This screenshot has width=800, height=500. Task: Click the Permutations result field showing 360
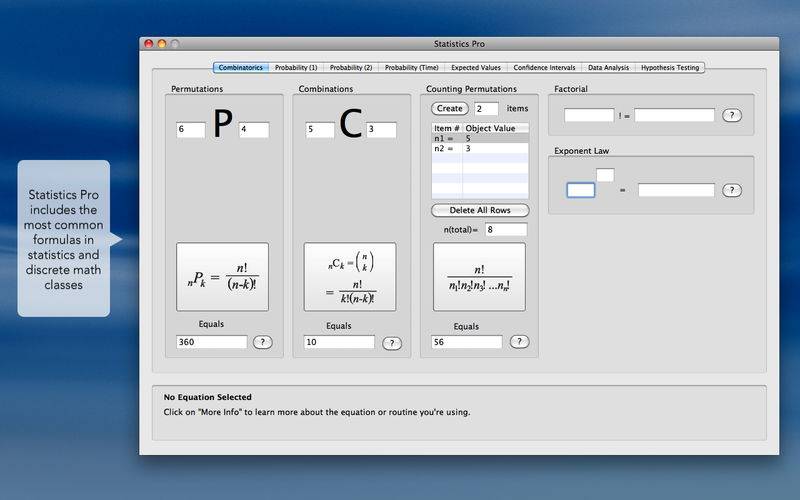click(x=212, y=342)
